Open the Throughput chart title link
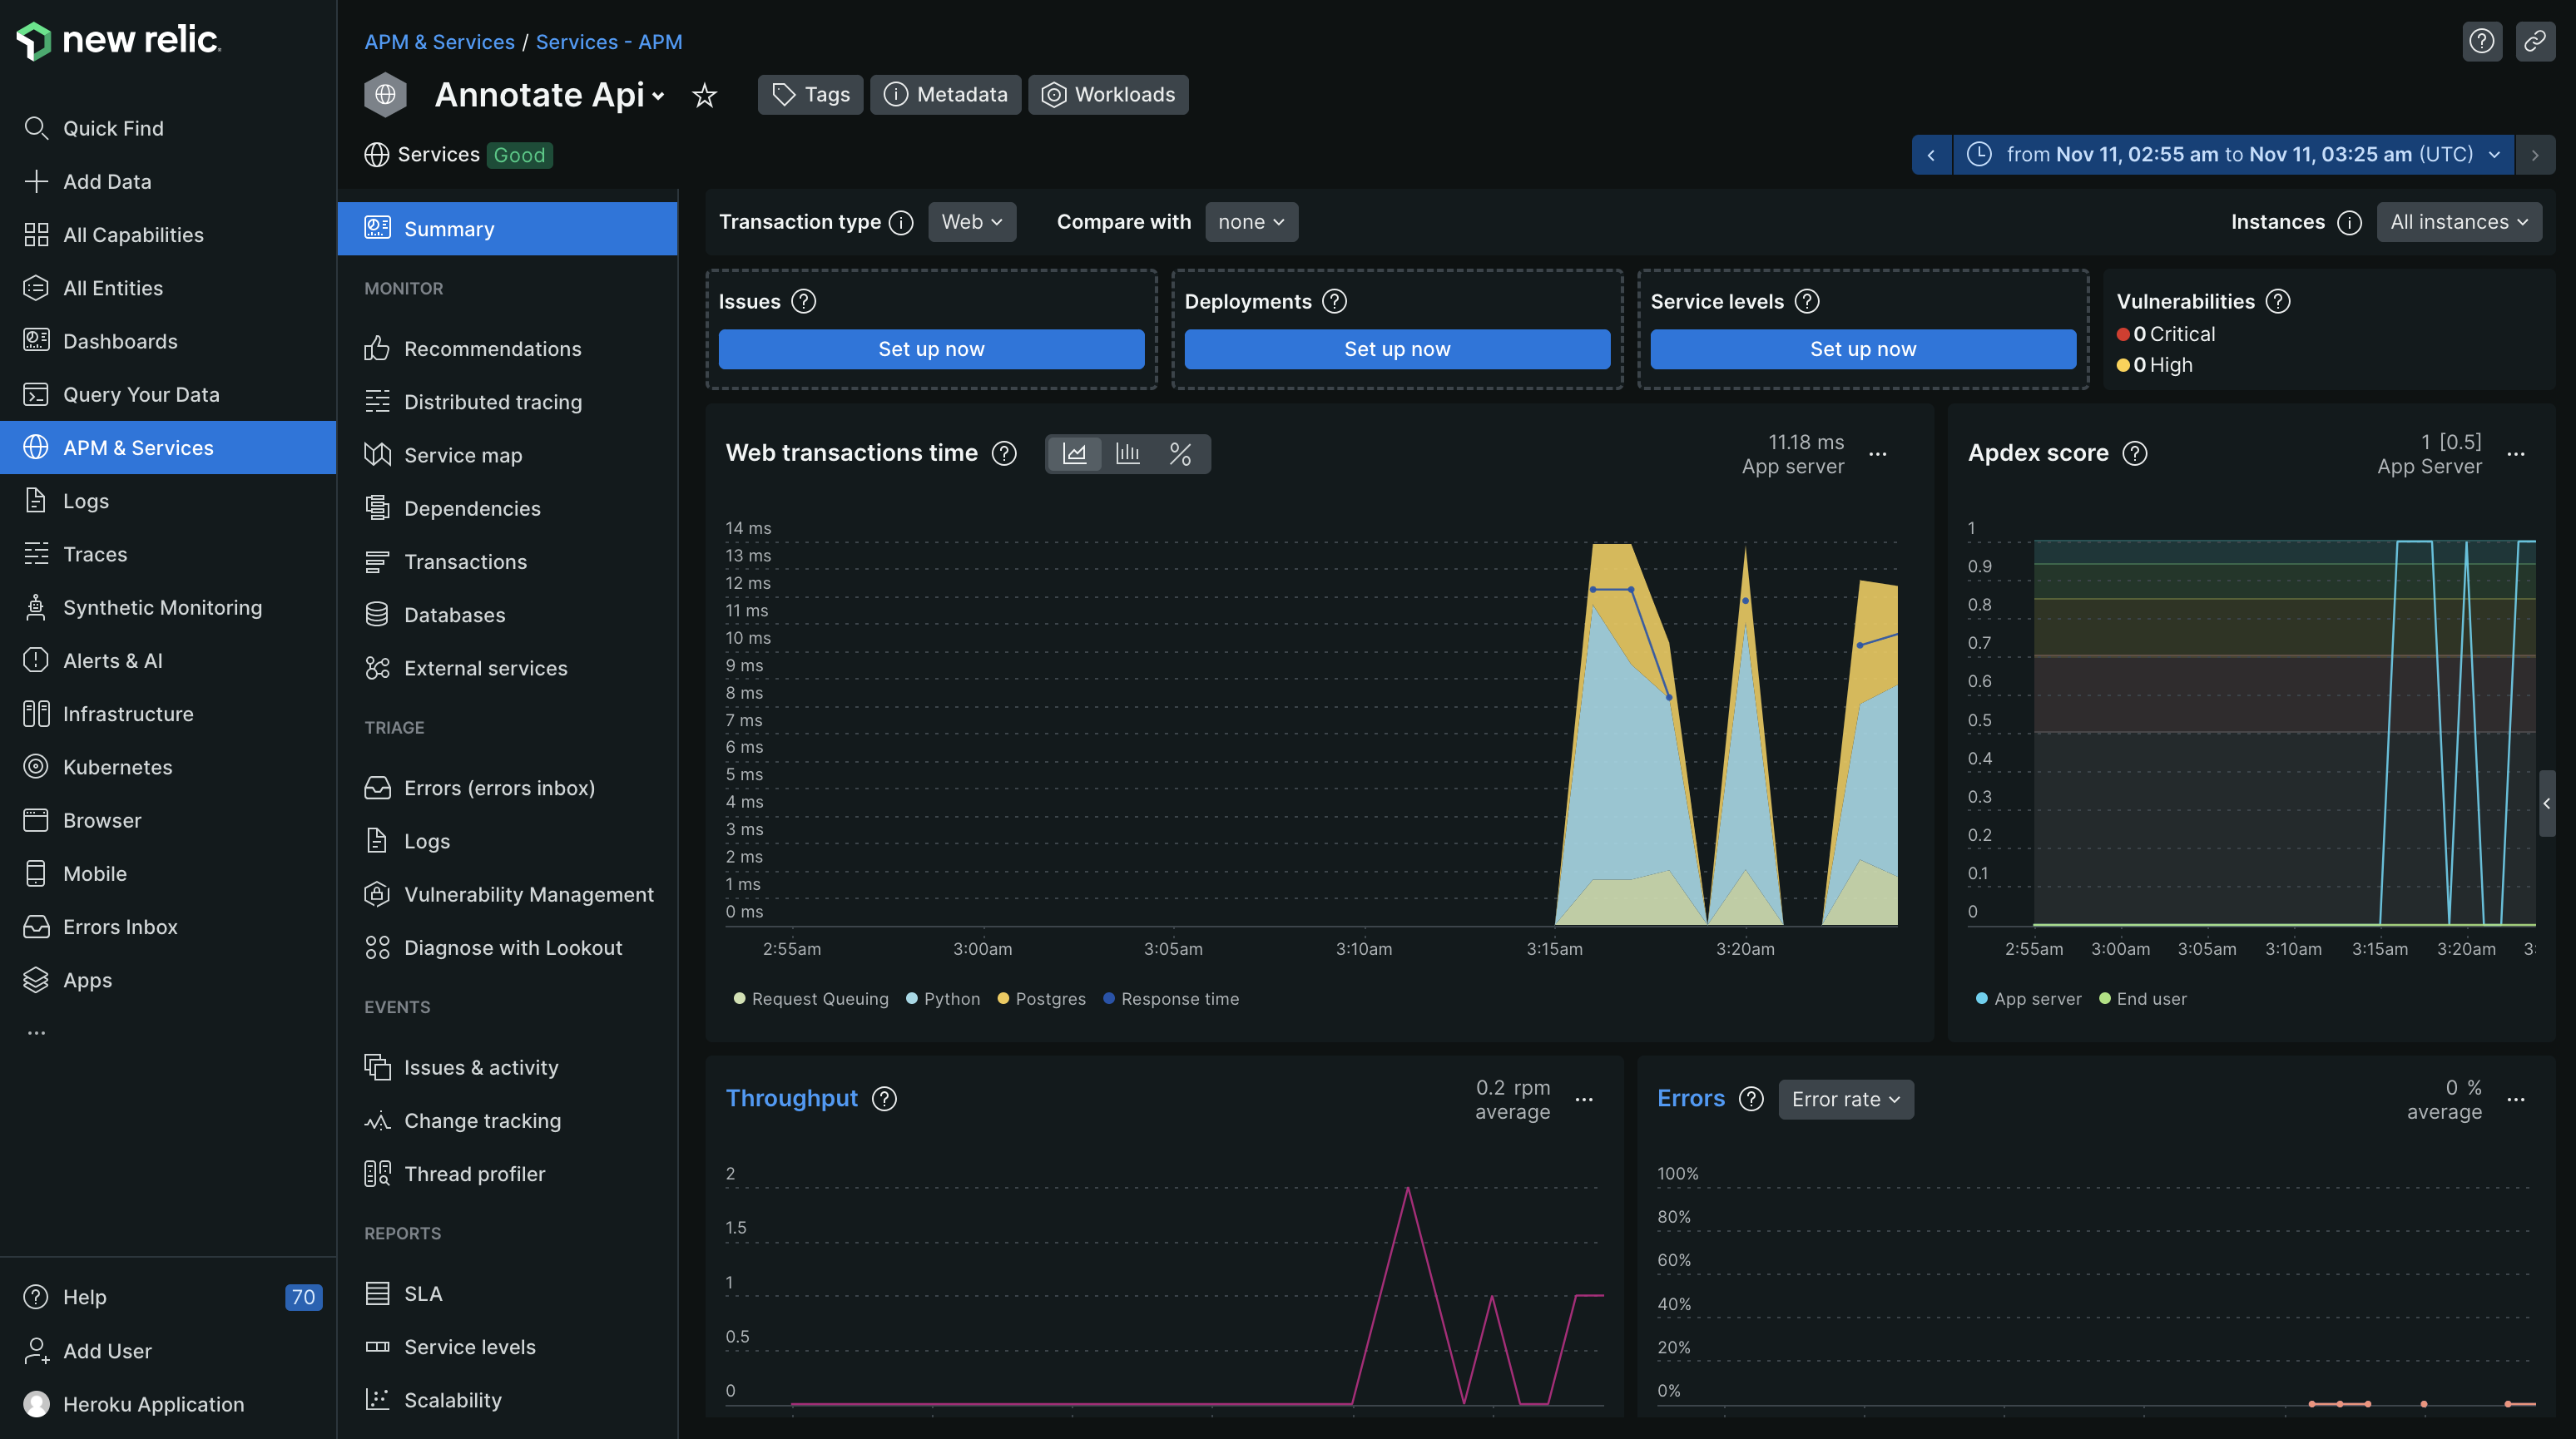The image size is (2576, 1439). [791, 1098]
